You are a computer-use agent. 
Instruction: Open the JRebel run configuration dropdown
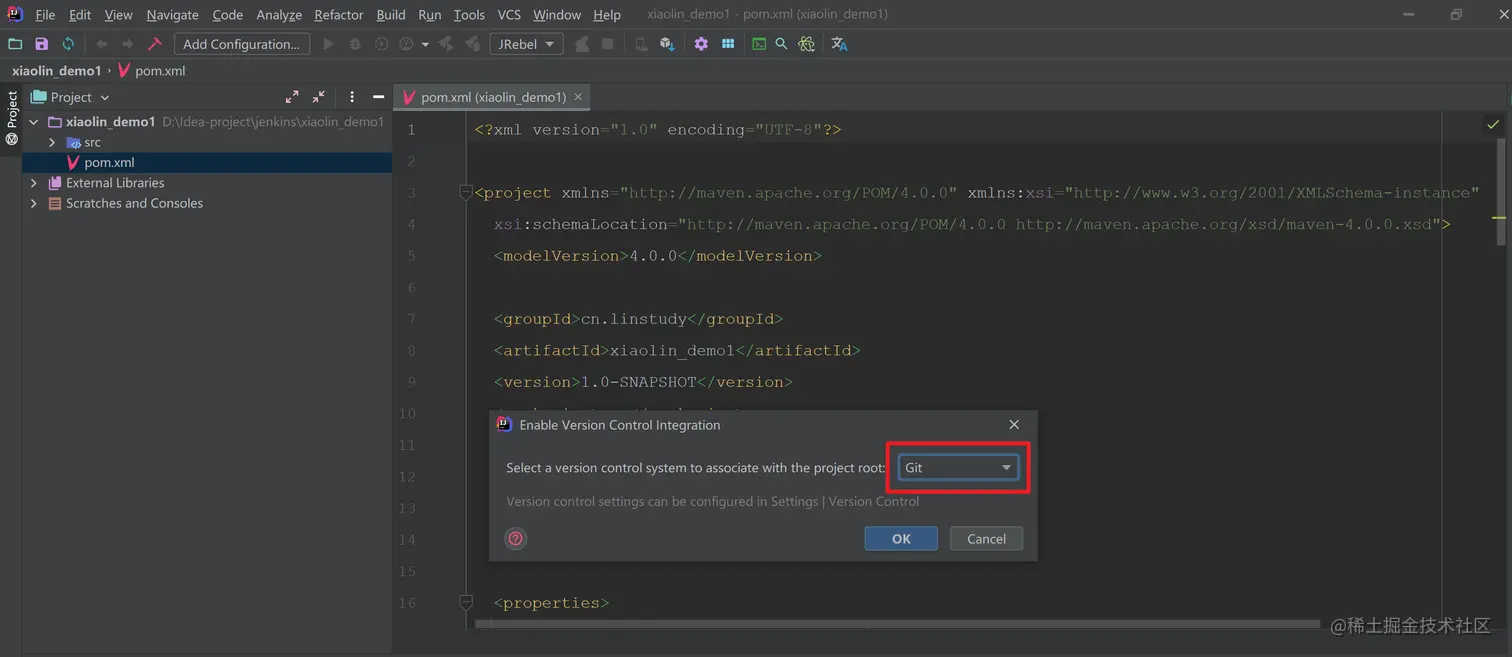(526, 44)
